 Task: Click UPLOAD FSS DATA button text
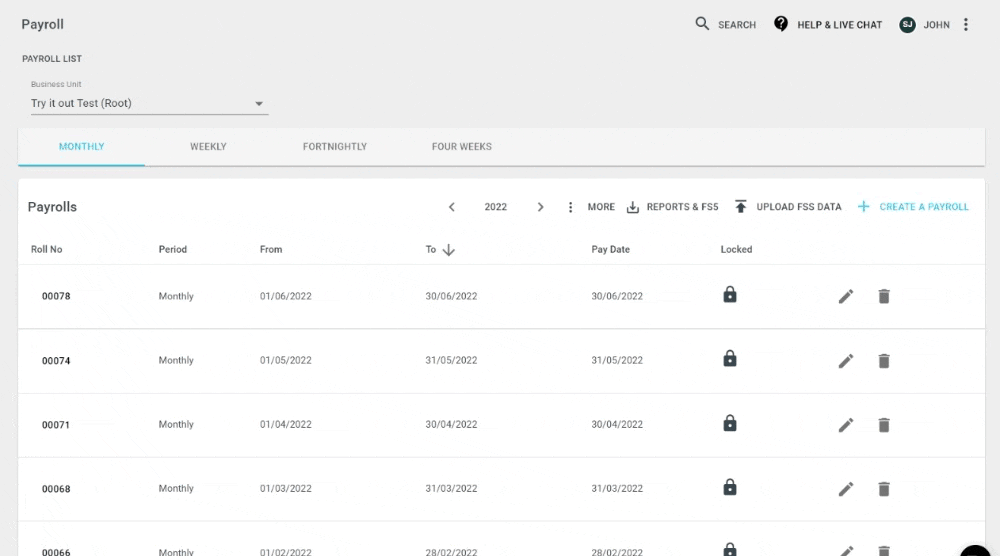[798, 207]
